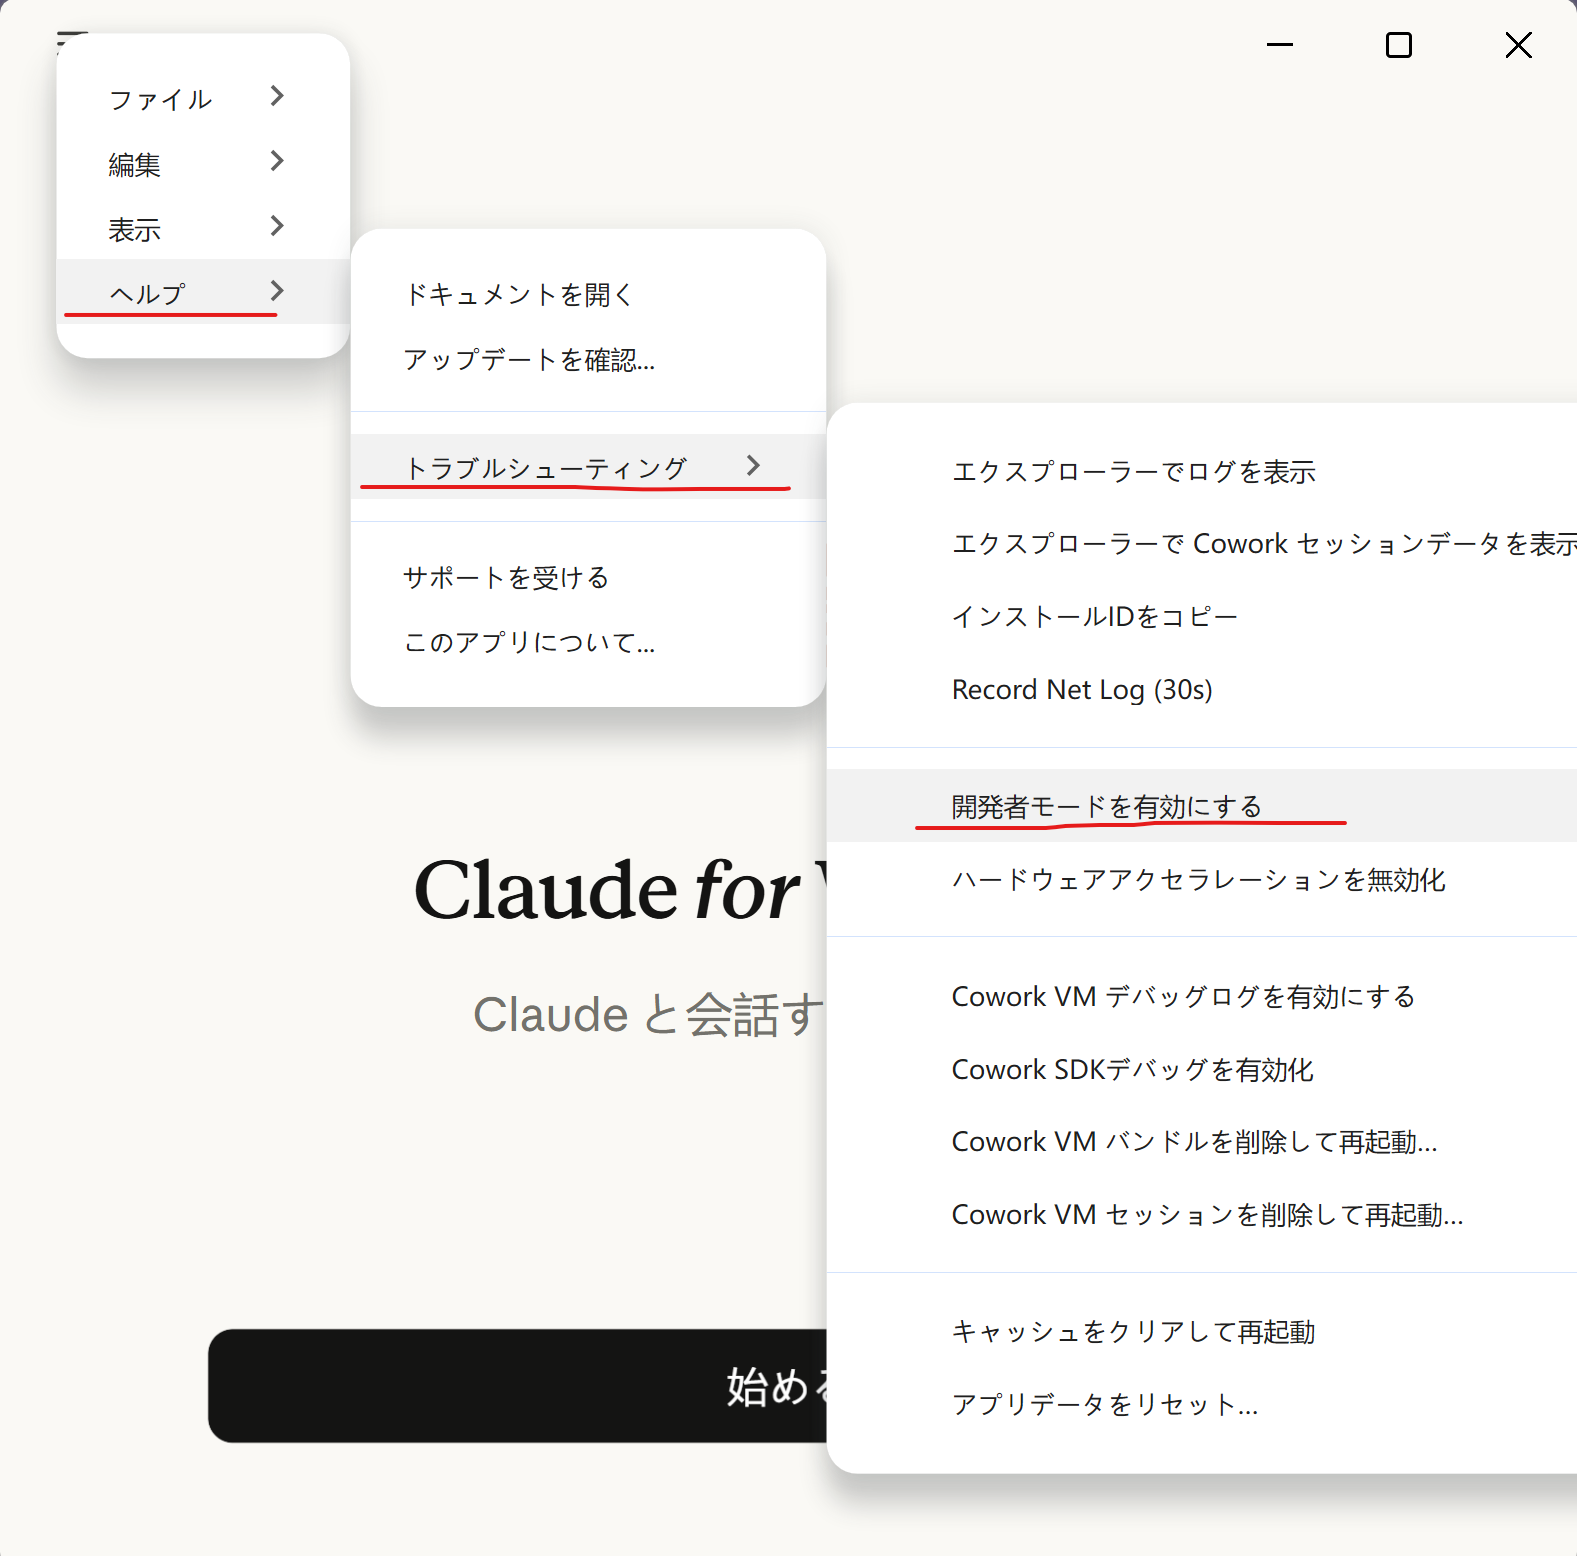The image size is (1577, 1556).
Task: Choose ハードウェアアクセラレーションを無効化
Action: (x=1202, y=879)
